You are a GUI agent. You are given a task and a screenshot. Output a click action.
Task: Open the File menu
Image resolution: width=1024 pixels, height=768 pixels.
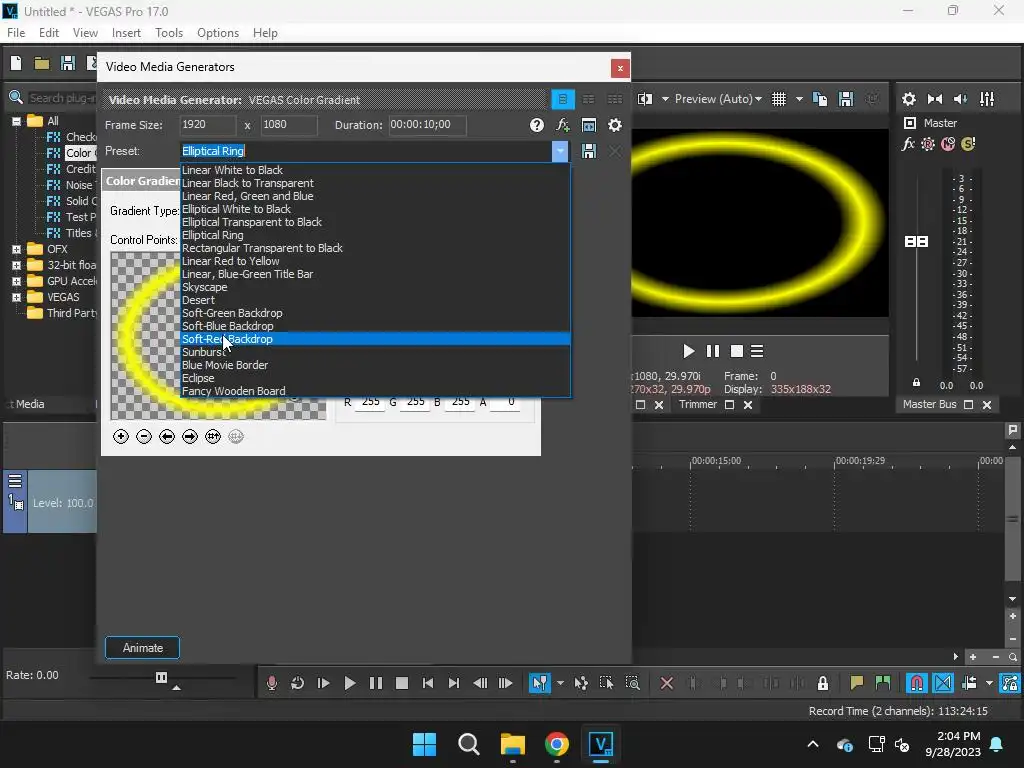tap(16, 33)
